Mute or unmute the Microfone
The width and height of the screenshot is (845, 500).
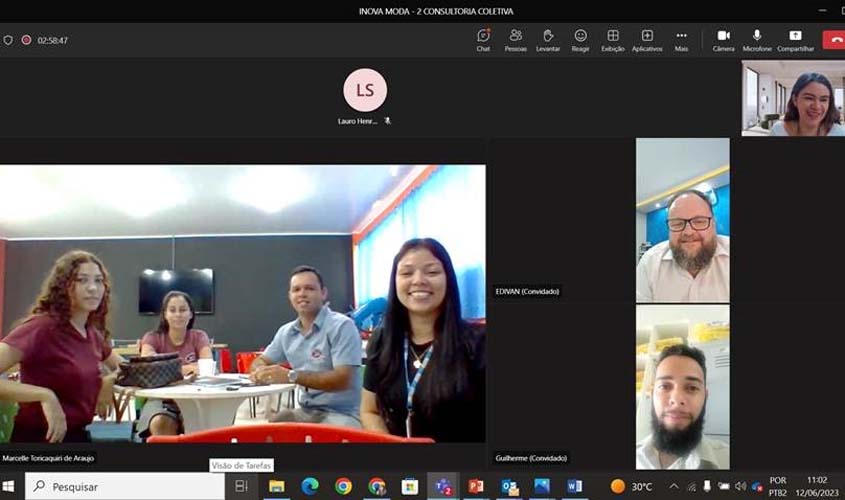coord(757,39)
